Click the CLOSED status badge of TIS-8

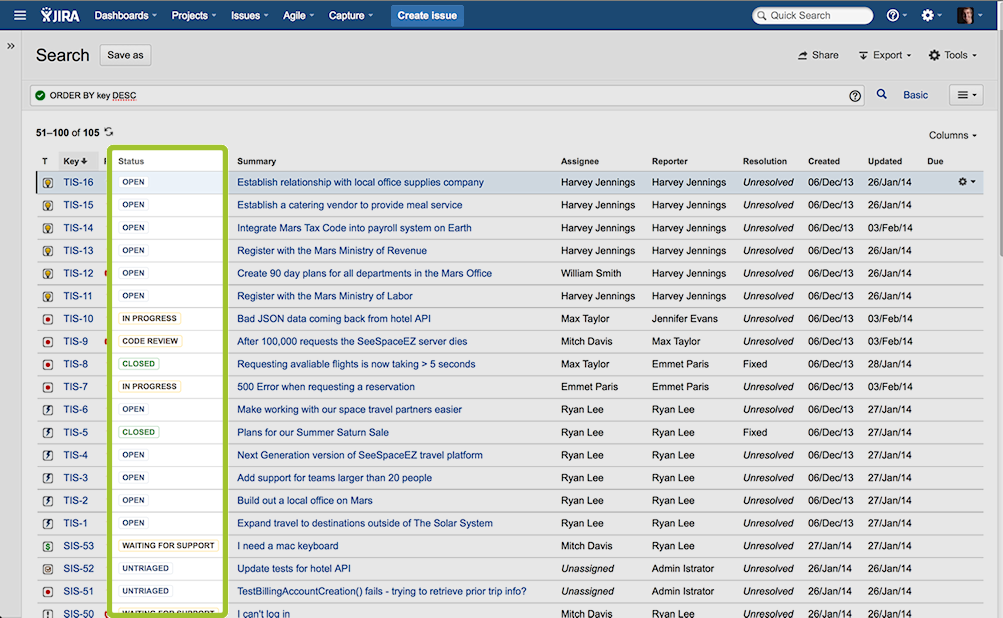pos(139,364)
